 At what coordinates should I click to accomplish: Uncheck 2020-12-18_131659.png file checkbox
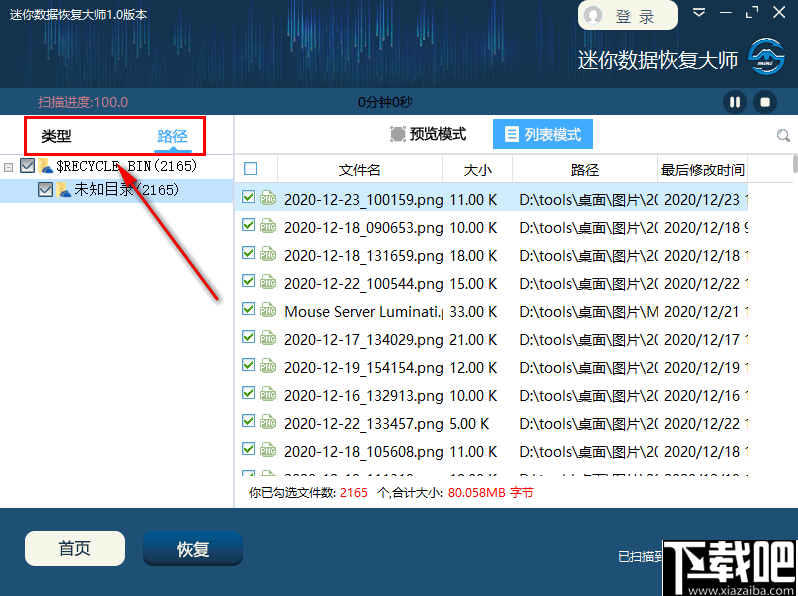click(248, 252)
